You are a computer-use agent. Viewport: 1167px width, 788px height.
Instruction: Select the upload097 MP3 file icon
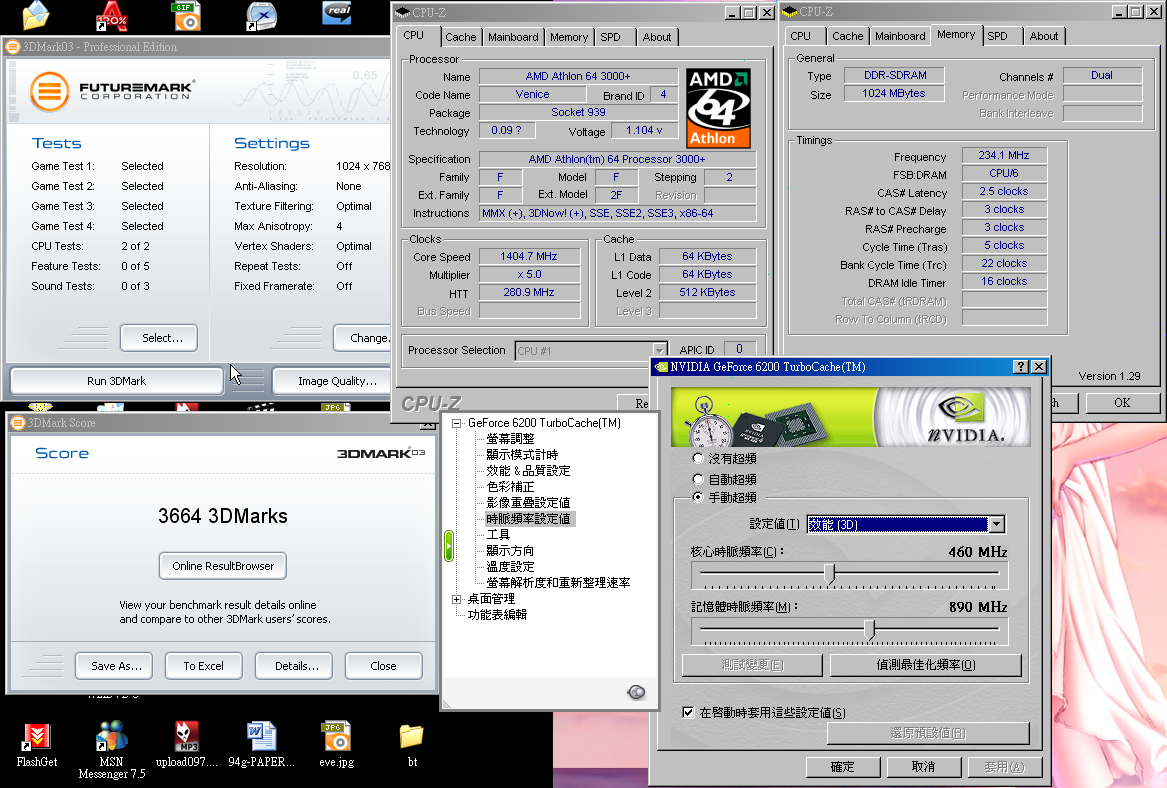click(x=187, y=737)
